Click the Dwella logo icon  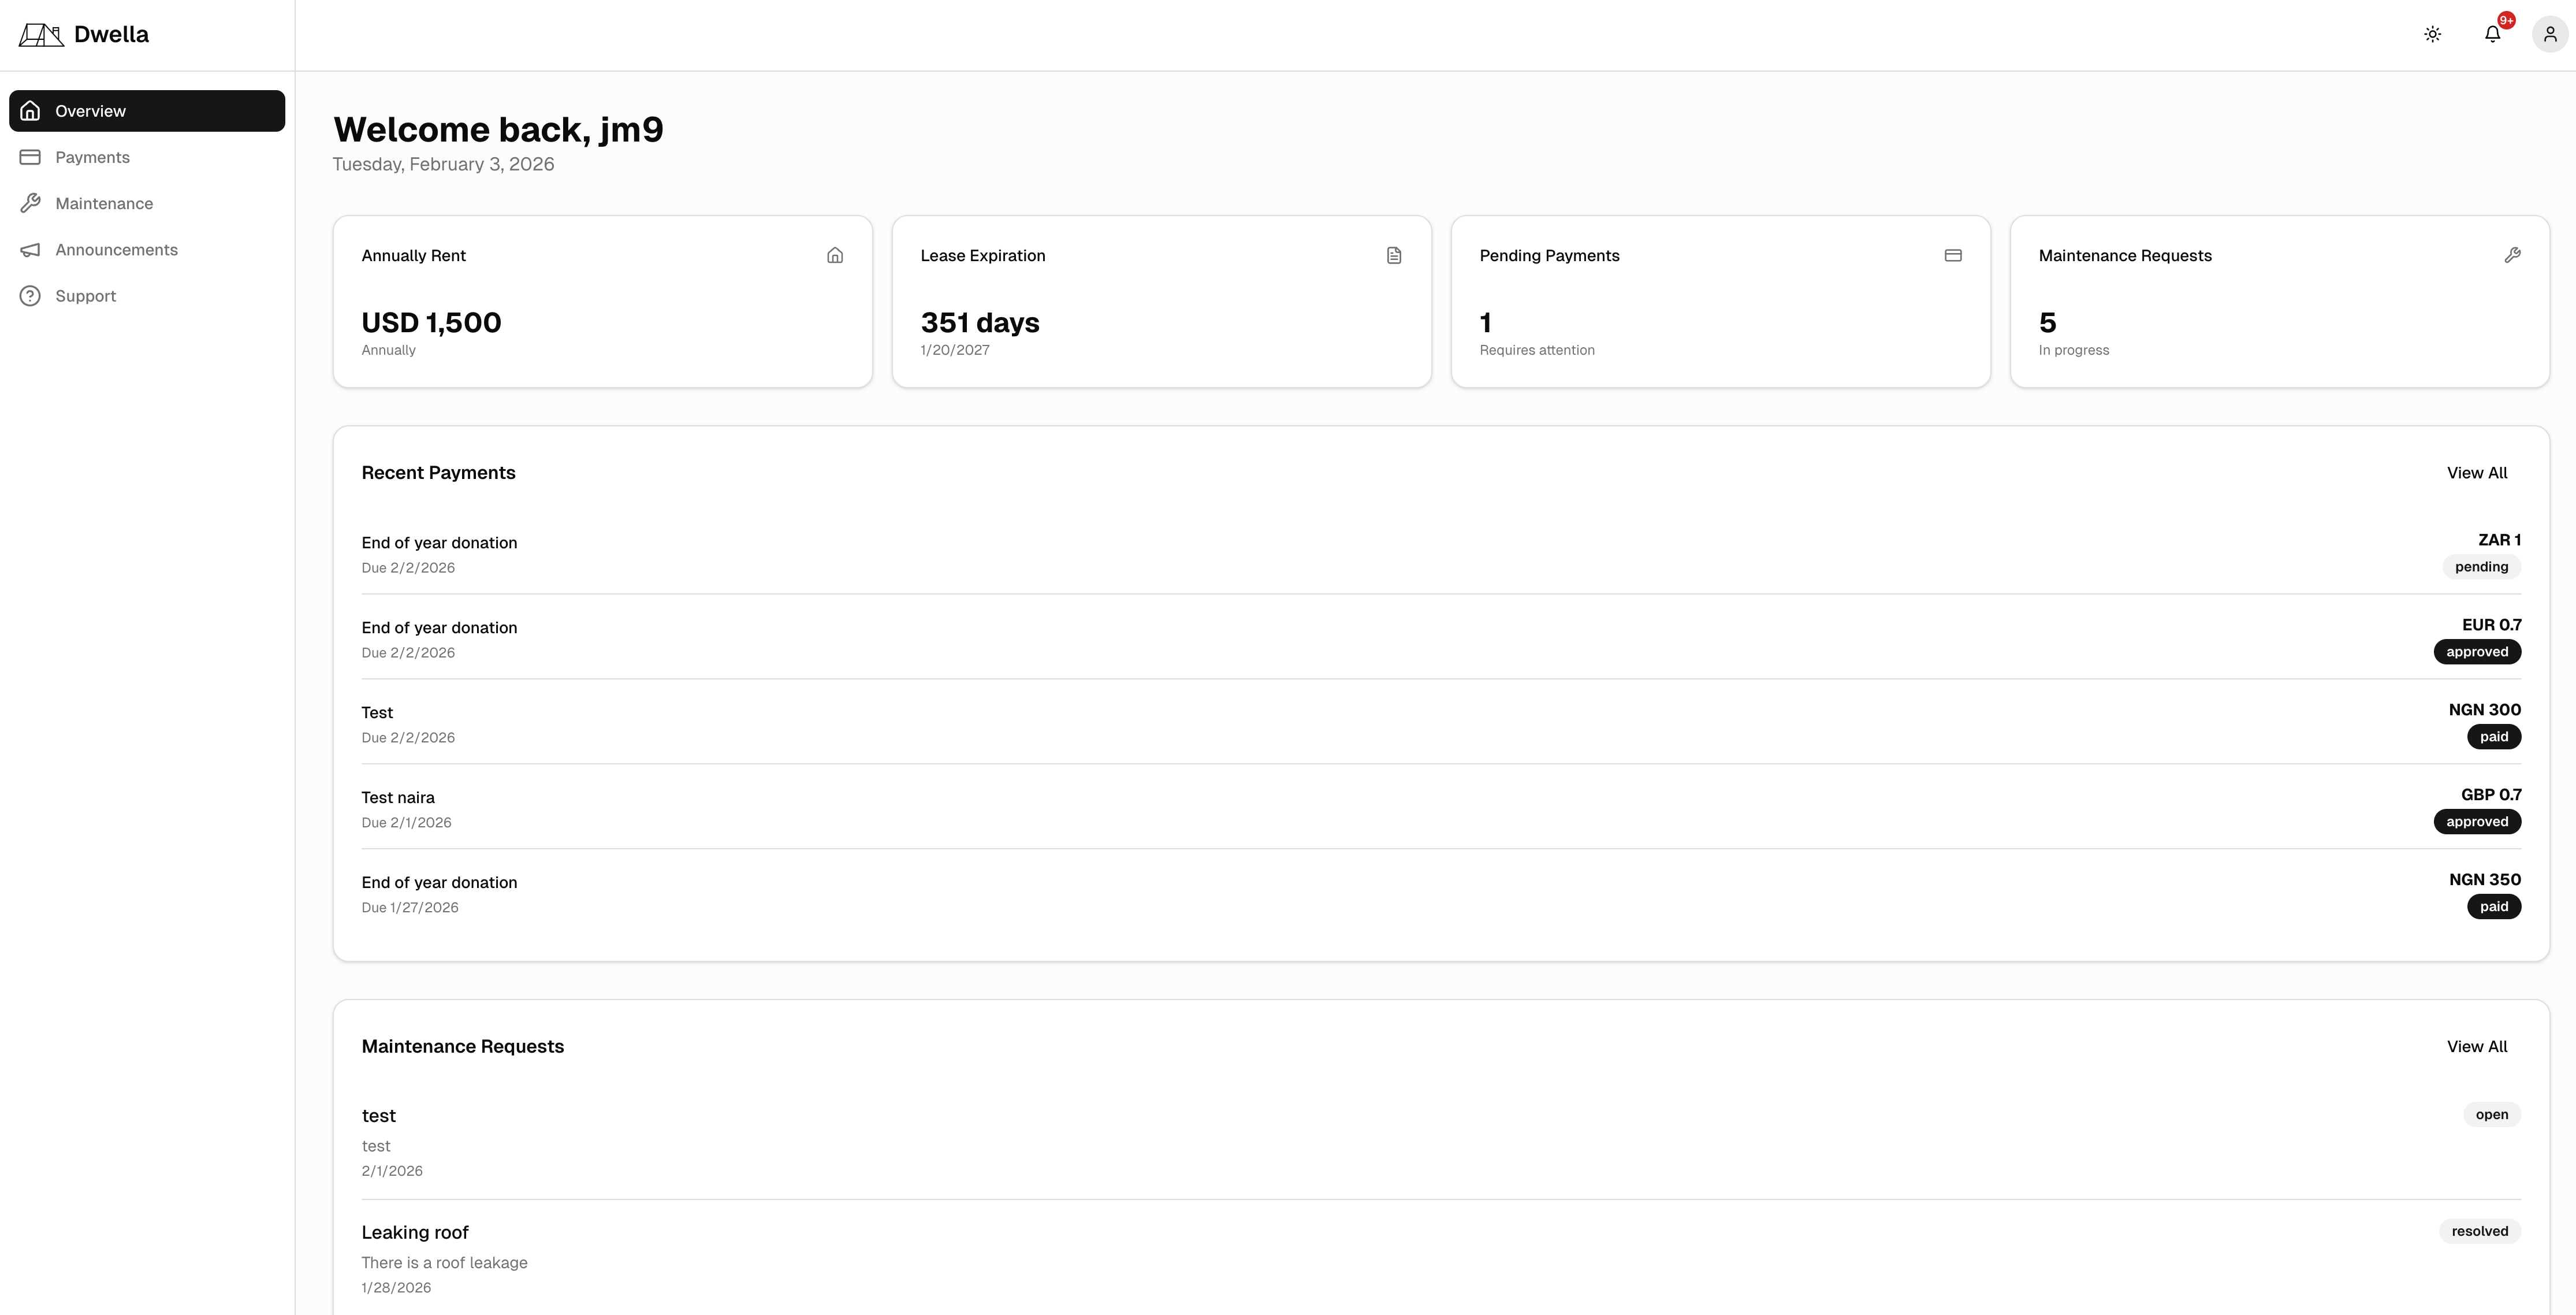point(41,35)
